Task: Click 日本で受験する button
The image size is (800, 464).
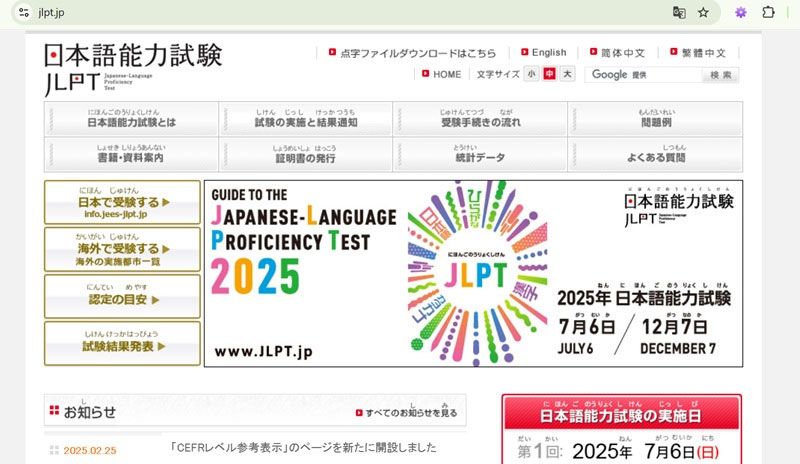Action: (122, 202)
